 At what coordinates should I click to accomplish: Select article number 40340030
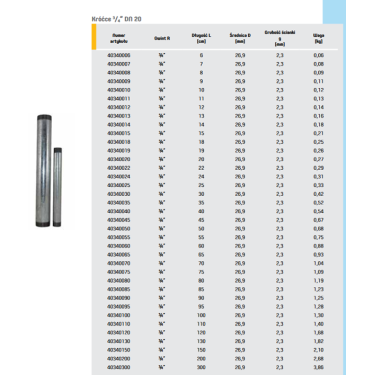click(119, 194)
